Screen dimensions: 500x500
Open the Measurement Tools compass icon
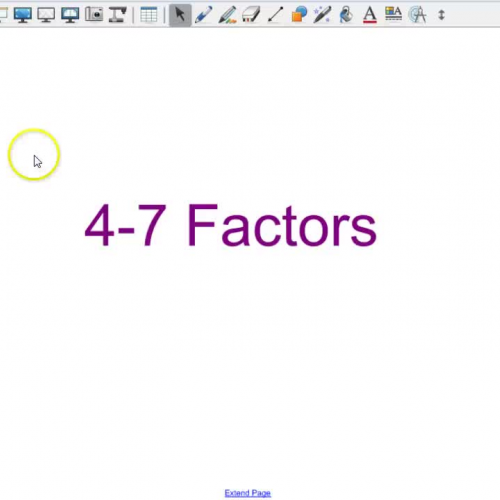417,15
